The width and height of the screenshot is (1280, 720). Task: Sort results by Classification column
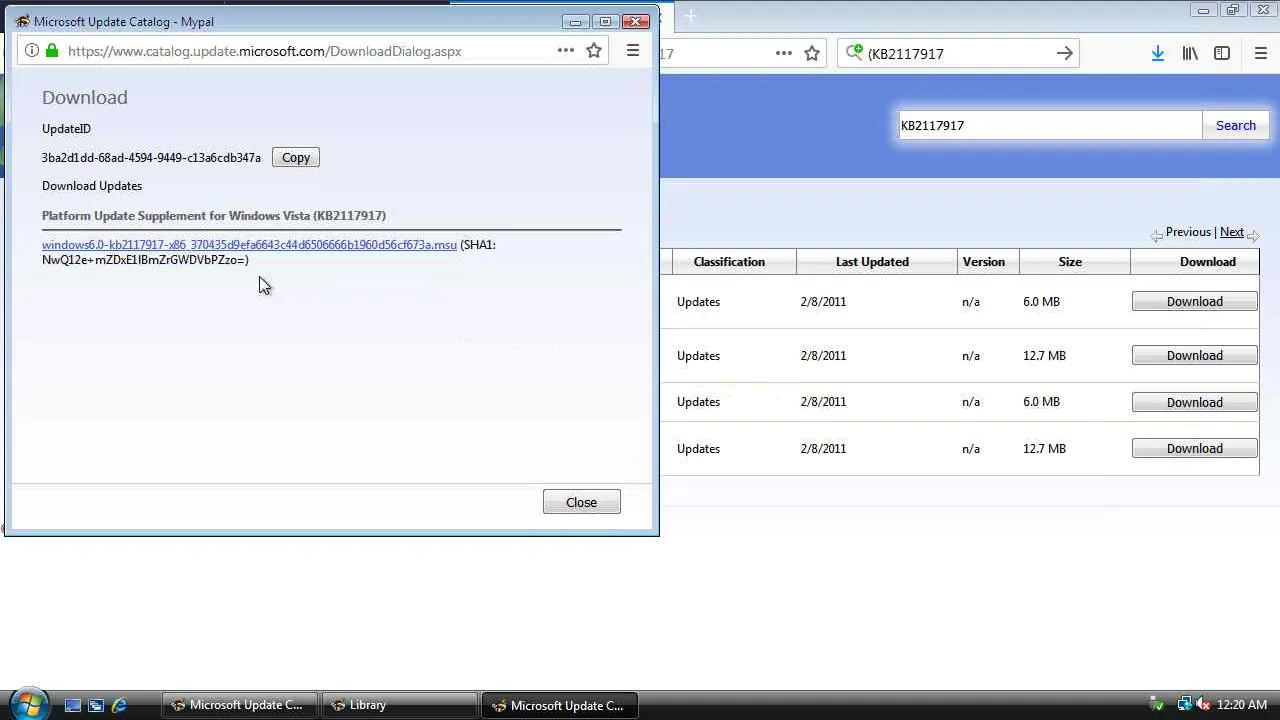(x=729, y=262)
